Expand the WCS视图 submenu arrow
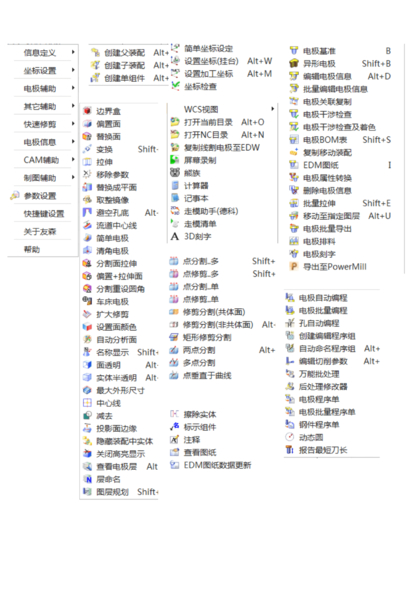The height and width of the screenshot is (600, 415). coord(273,109)
